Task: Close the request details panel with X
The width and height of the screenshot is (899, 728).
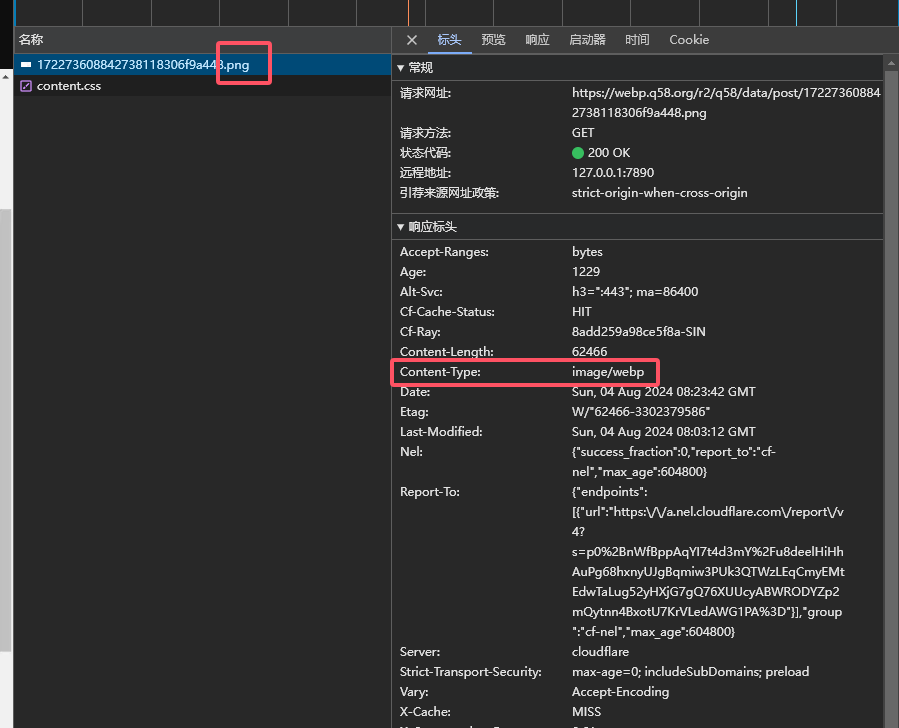Action: point(411,40)
